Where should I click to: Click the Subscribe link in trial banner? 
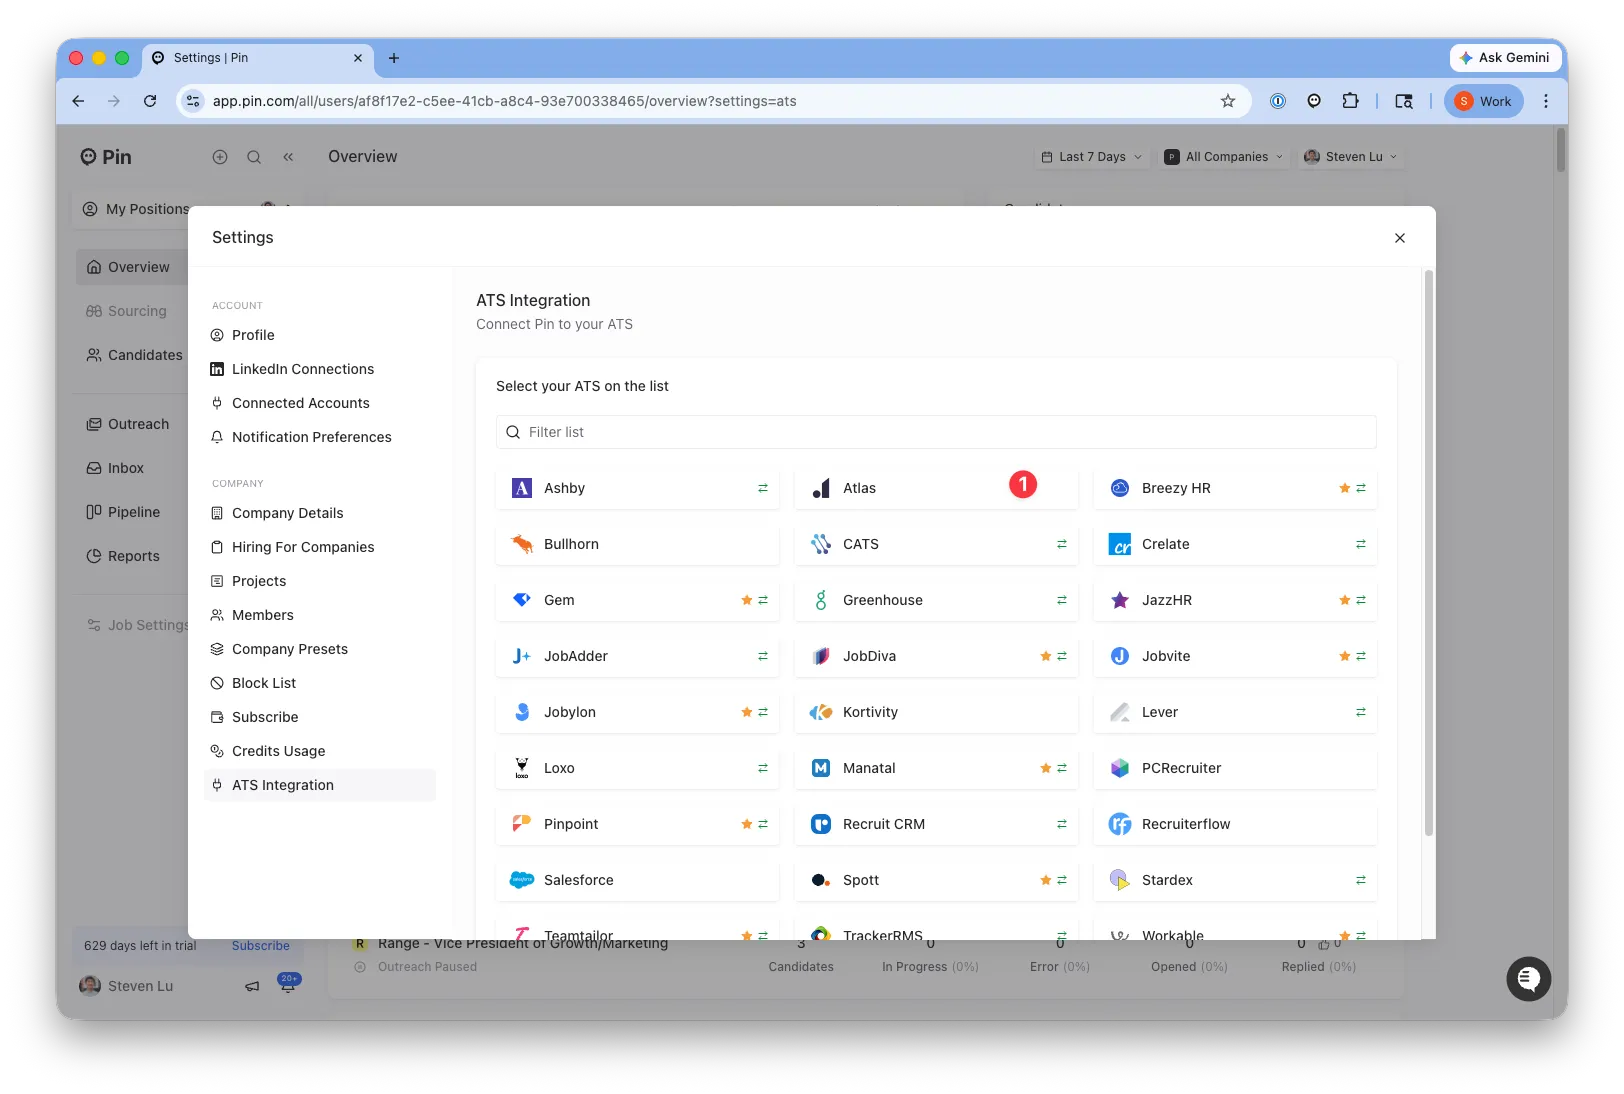point(261,946)
